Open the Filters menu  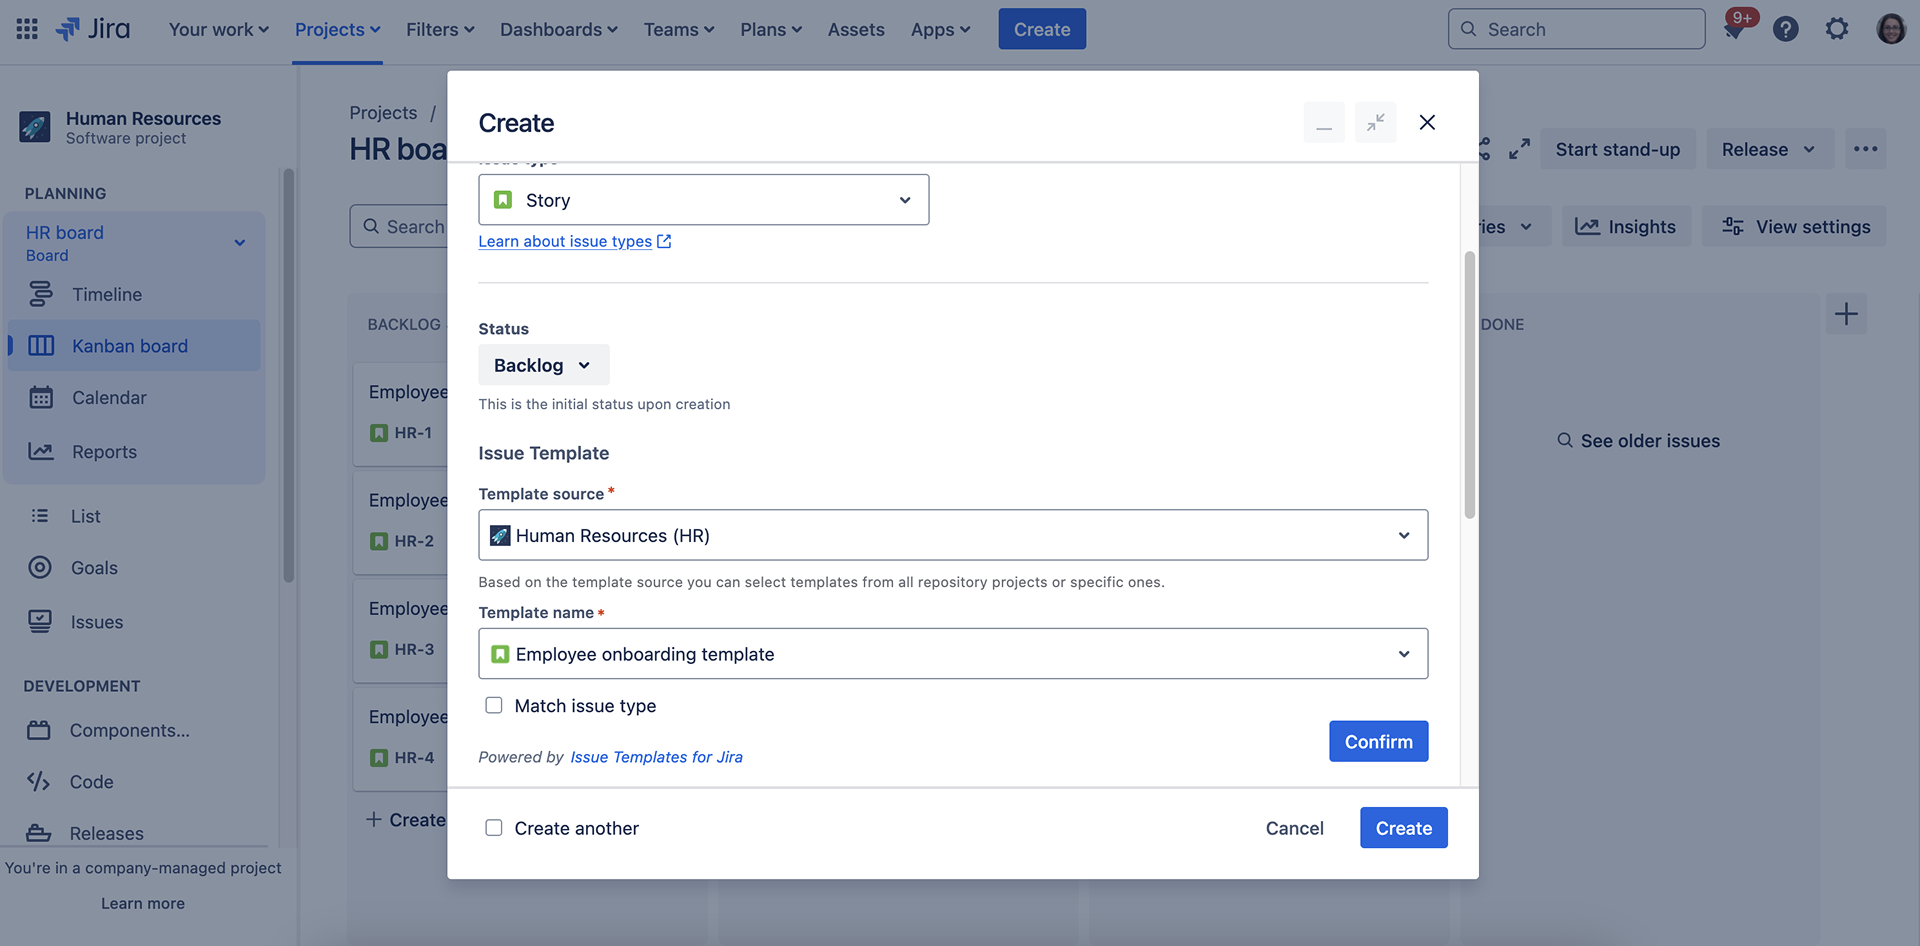440,29
